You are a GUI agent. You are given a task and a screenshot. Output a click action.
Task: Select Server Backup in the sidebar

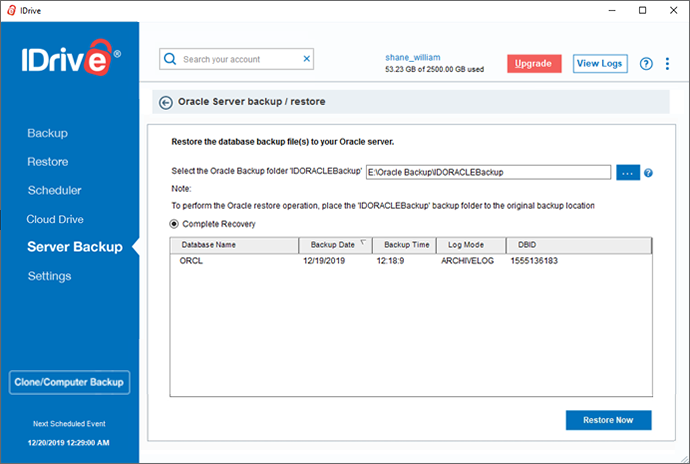pyautogui.click(x=75, y=247)
